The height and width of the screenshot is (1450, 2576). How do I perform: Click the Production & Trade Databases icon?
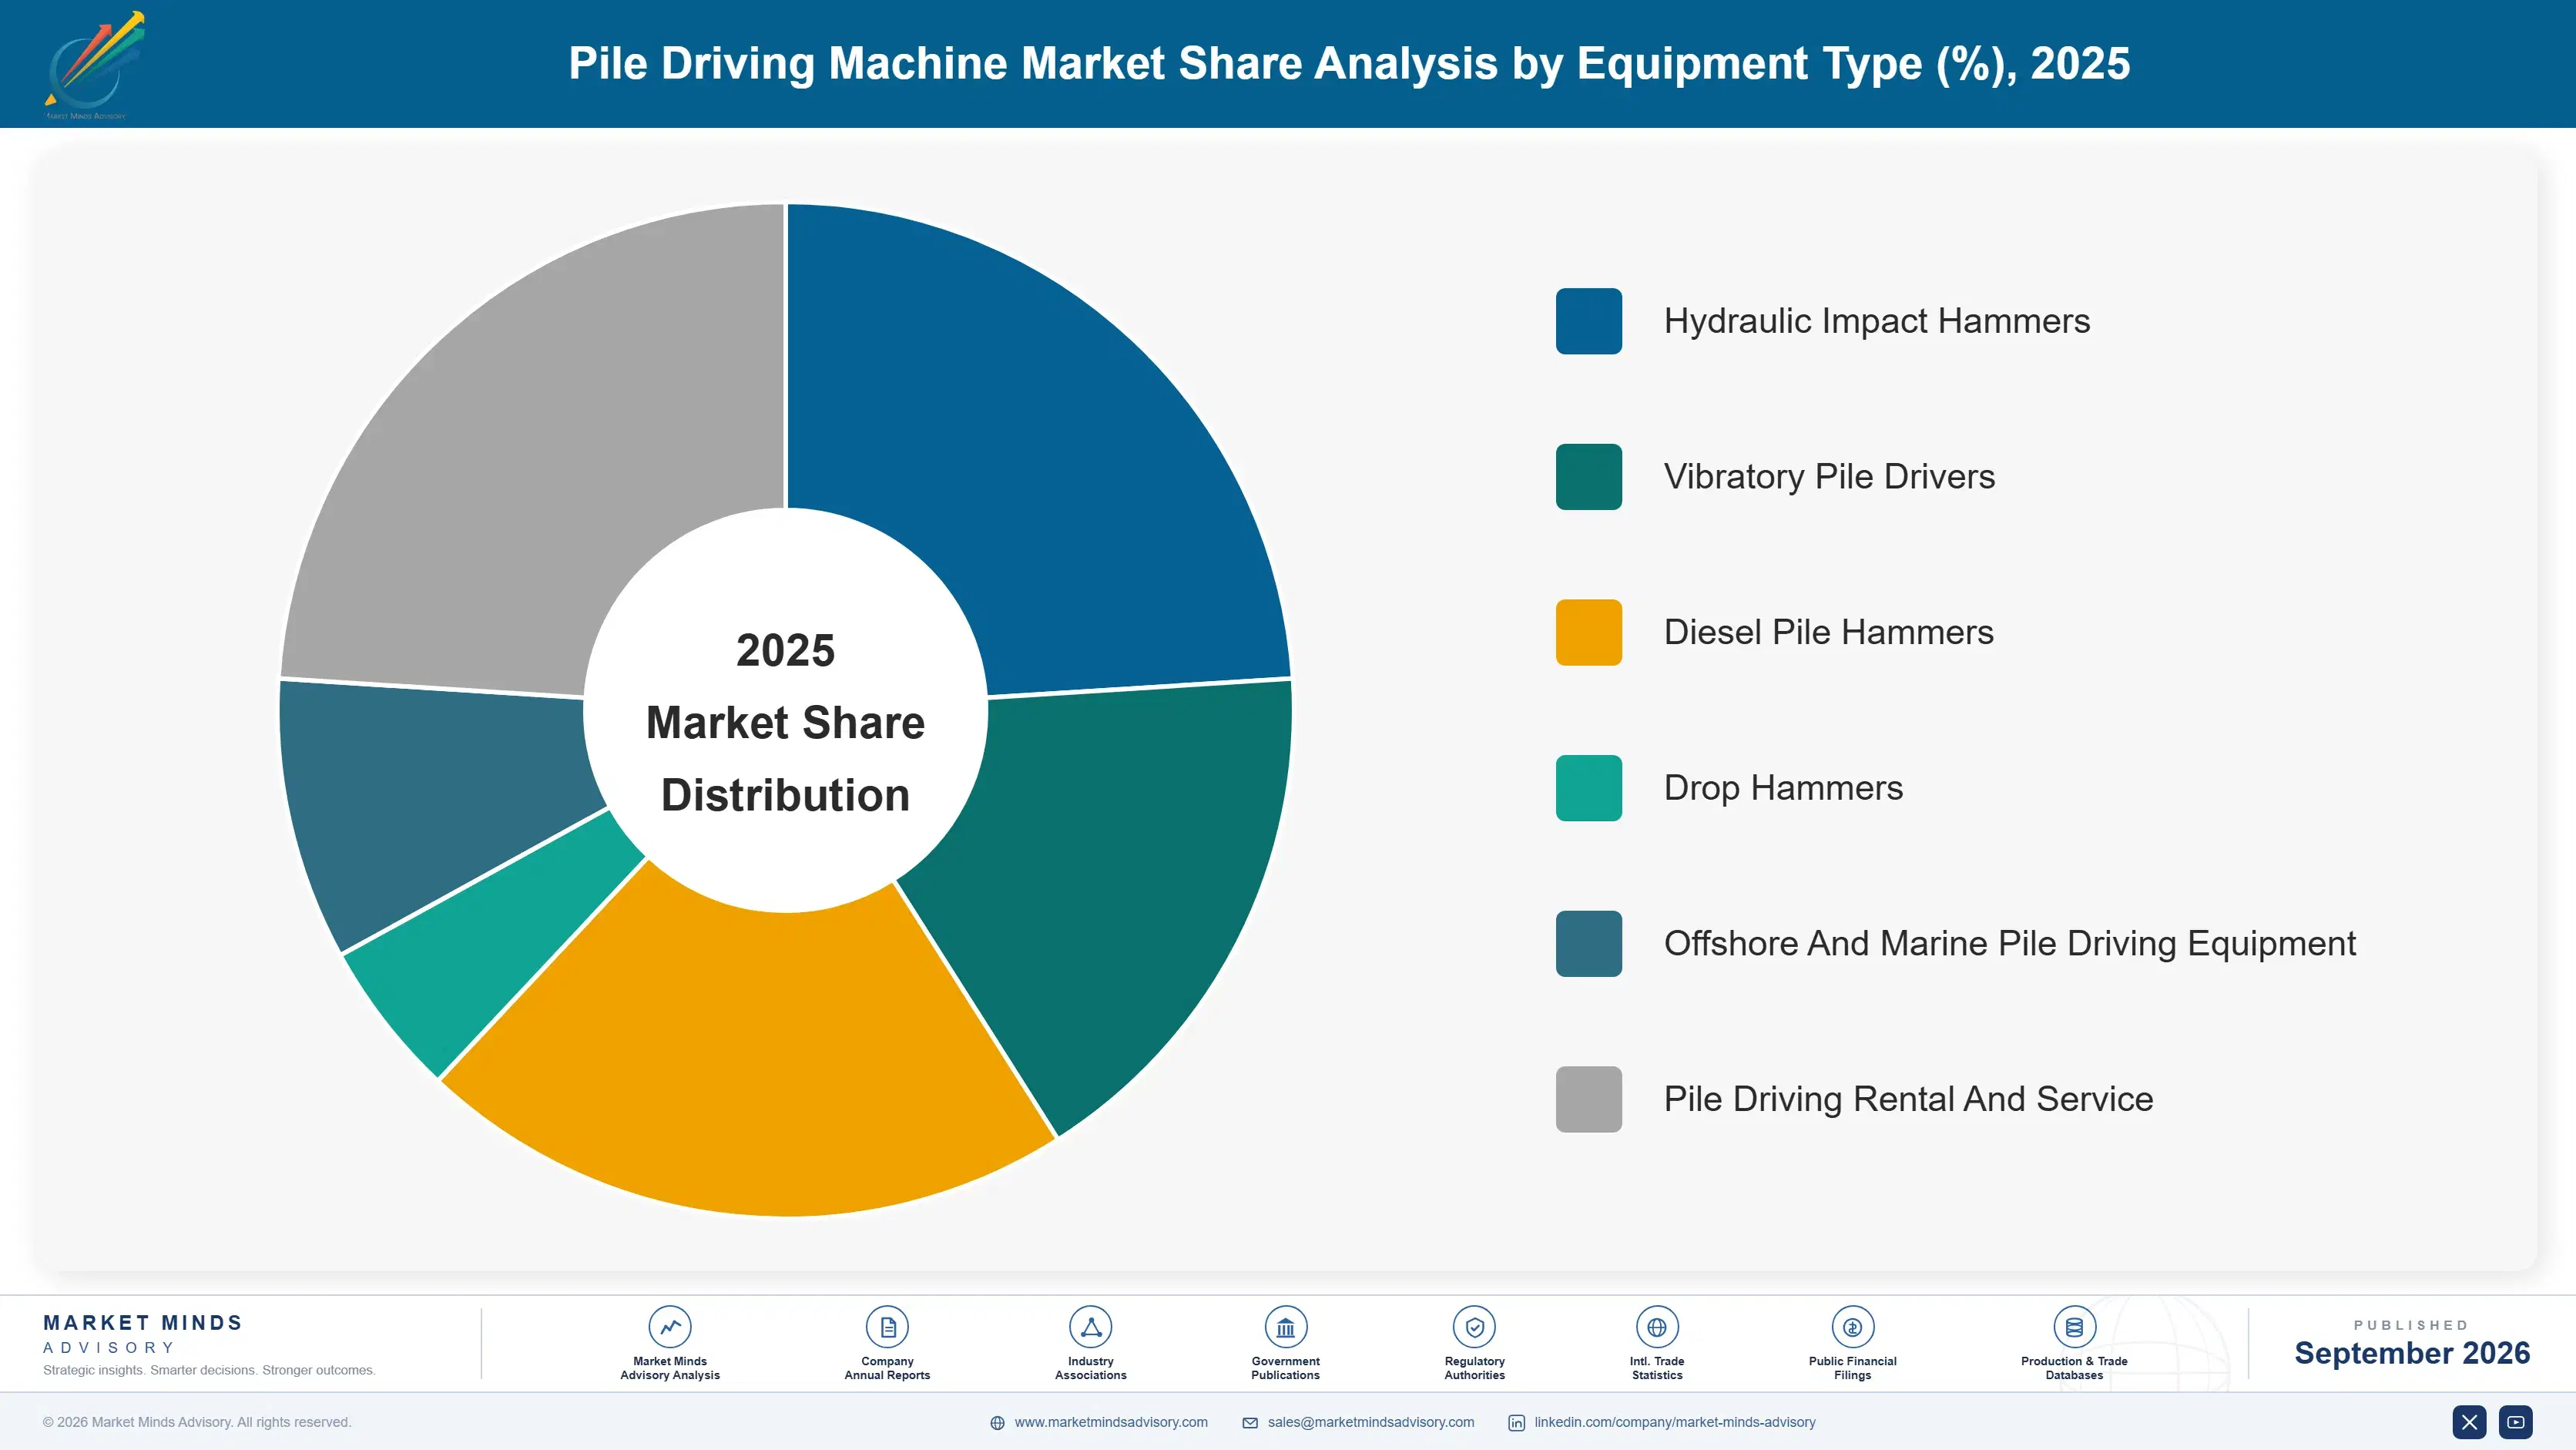[x=2074, y=1327]
